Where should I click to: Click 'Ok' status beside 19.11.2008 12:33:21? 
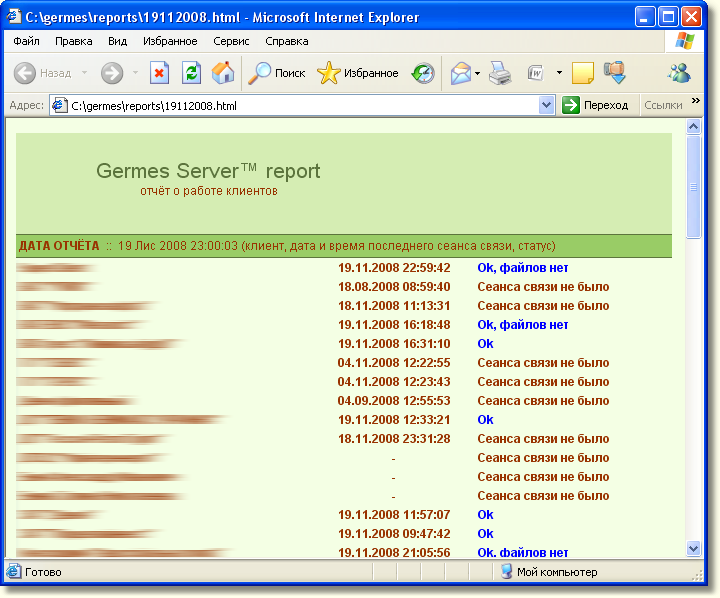point(485,420)
